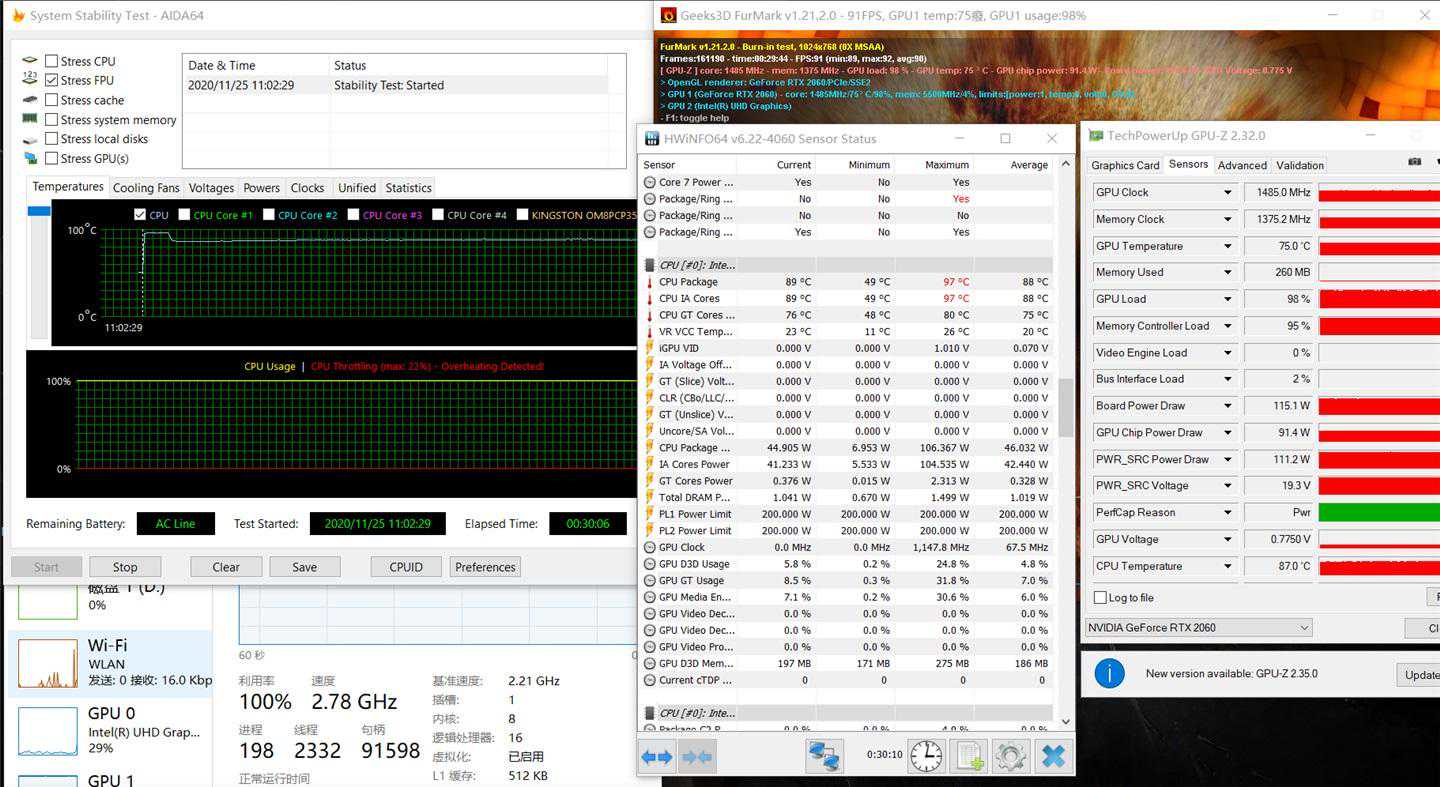1440x787 pixels.
Task: Switch to the Cooling Fans tab
Action: [146, 188]
